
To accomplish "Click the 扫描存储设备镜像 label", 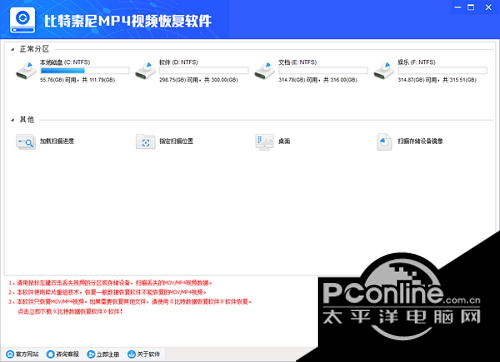I will [420, 141].
